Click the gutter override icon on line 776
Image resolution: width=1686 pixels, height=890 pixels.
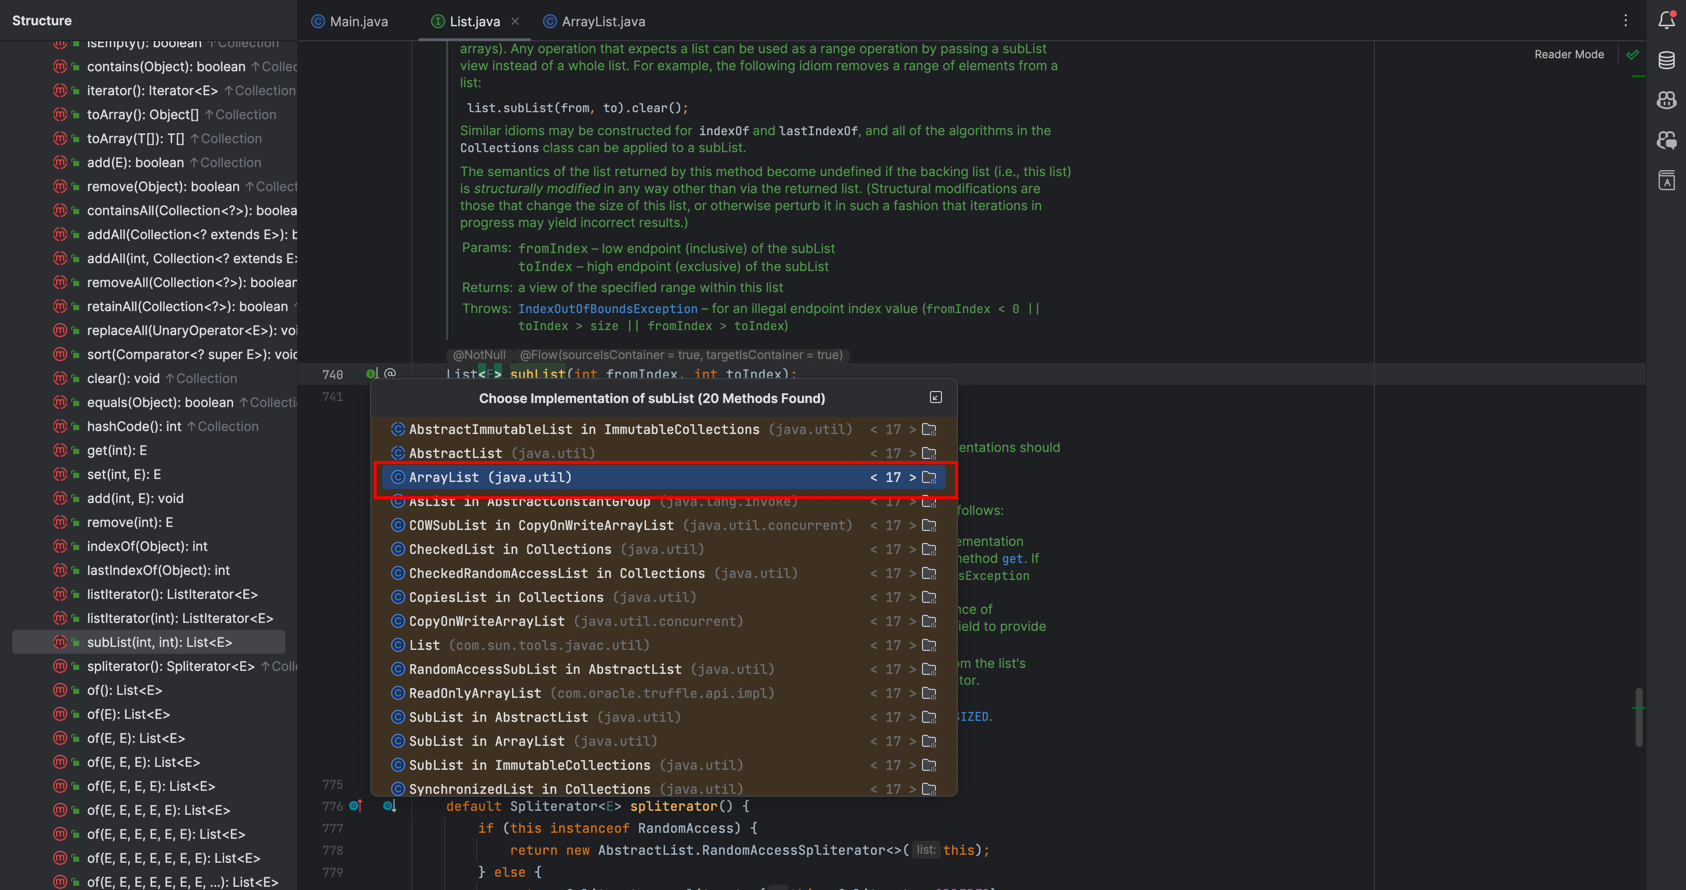(x=356, y=806)
